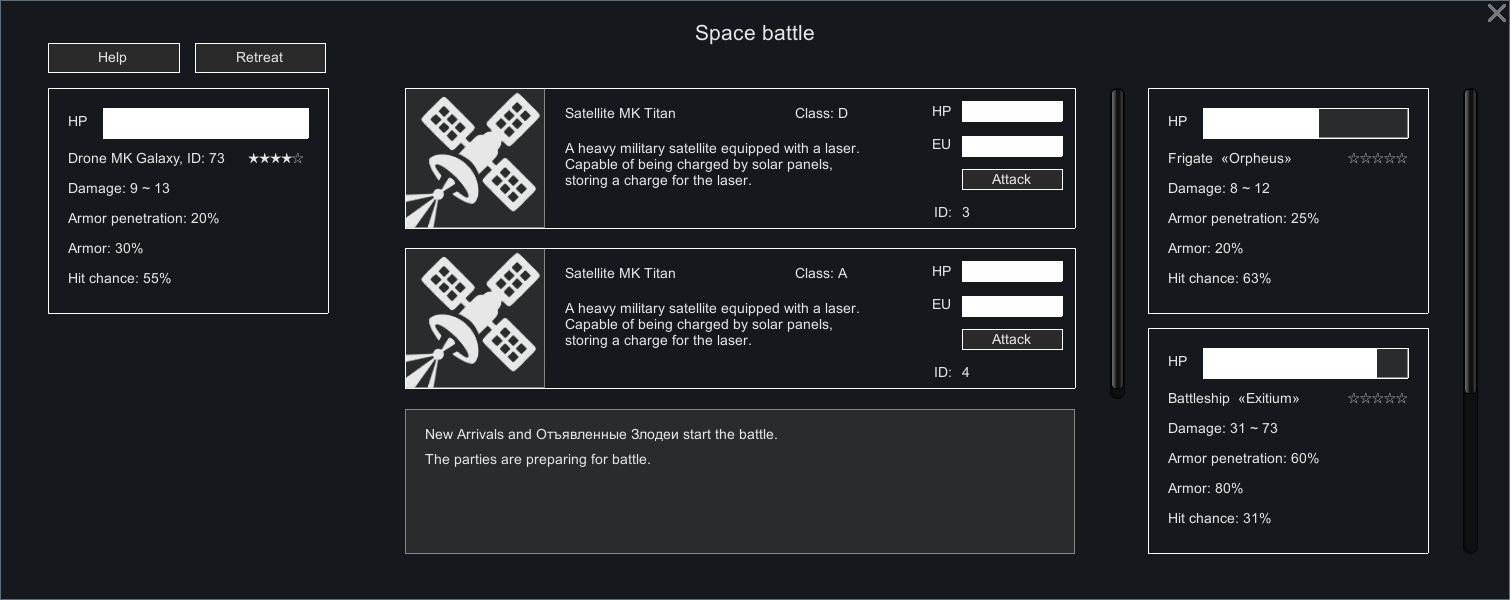
Task: Click the Drone MK Galaxy star rating
Action: click(x=275, y=159)
